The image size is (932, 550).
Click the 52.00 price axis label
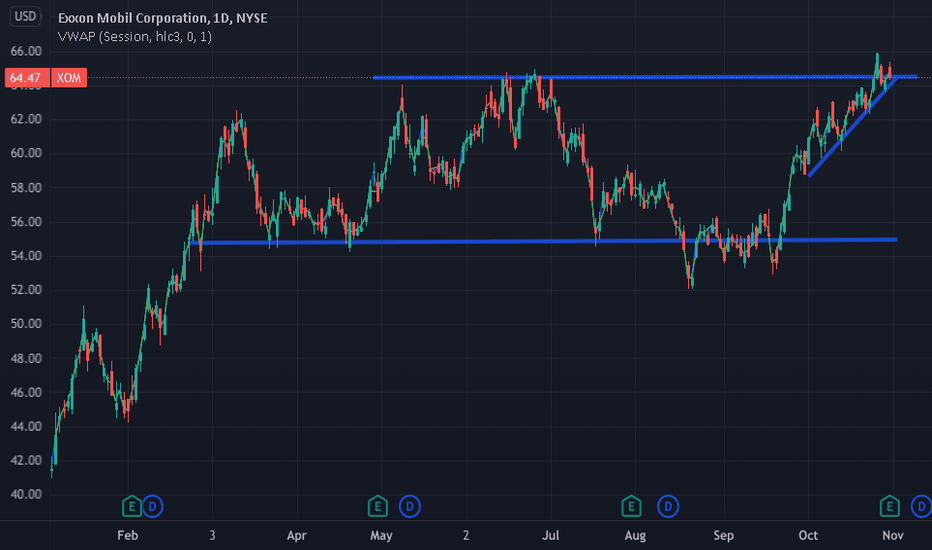coord(26,290)
